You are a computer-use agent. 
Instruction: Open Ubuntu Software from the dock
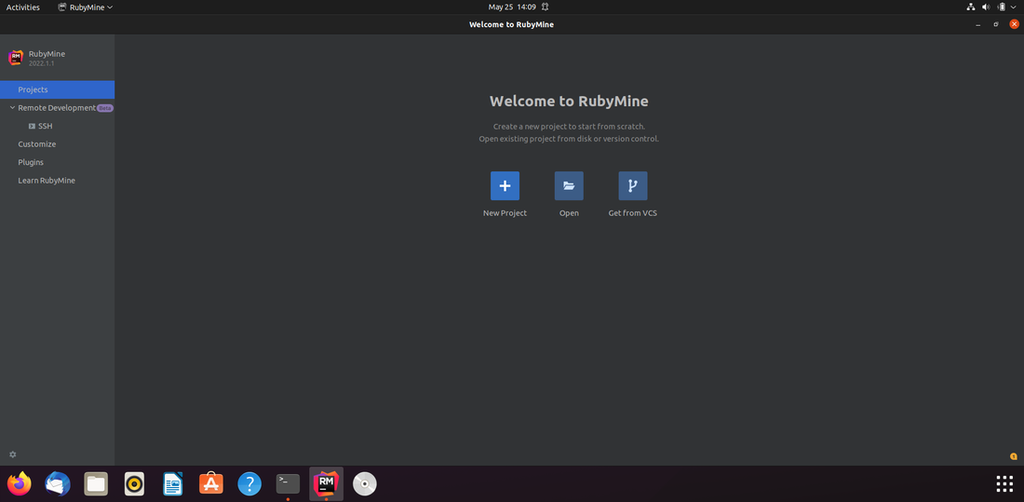coord(211,484)
